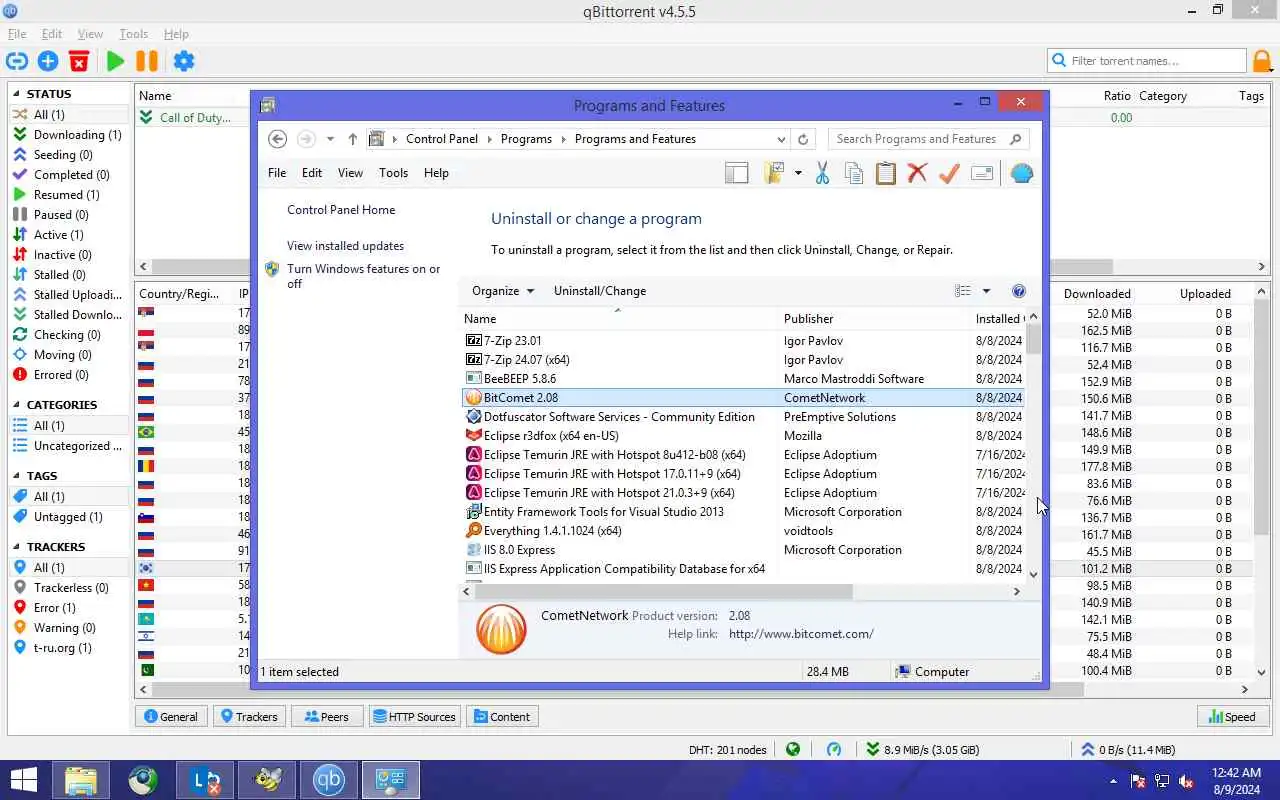Open the Content tab in qBittorrent

[502, 716]
